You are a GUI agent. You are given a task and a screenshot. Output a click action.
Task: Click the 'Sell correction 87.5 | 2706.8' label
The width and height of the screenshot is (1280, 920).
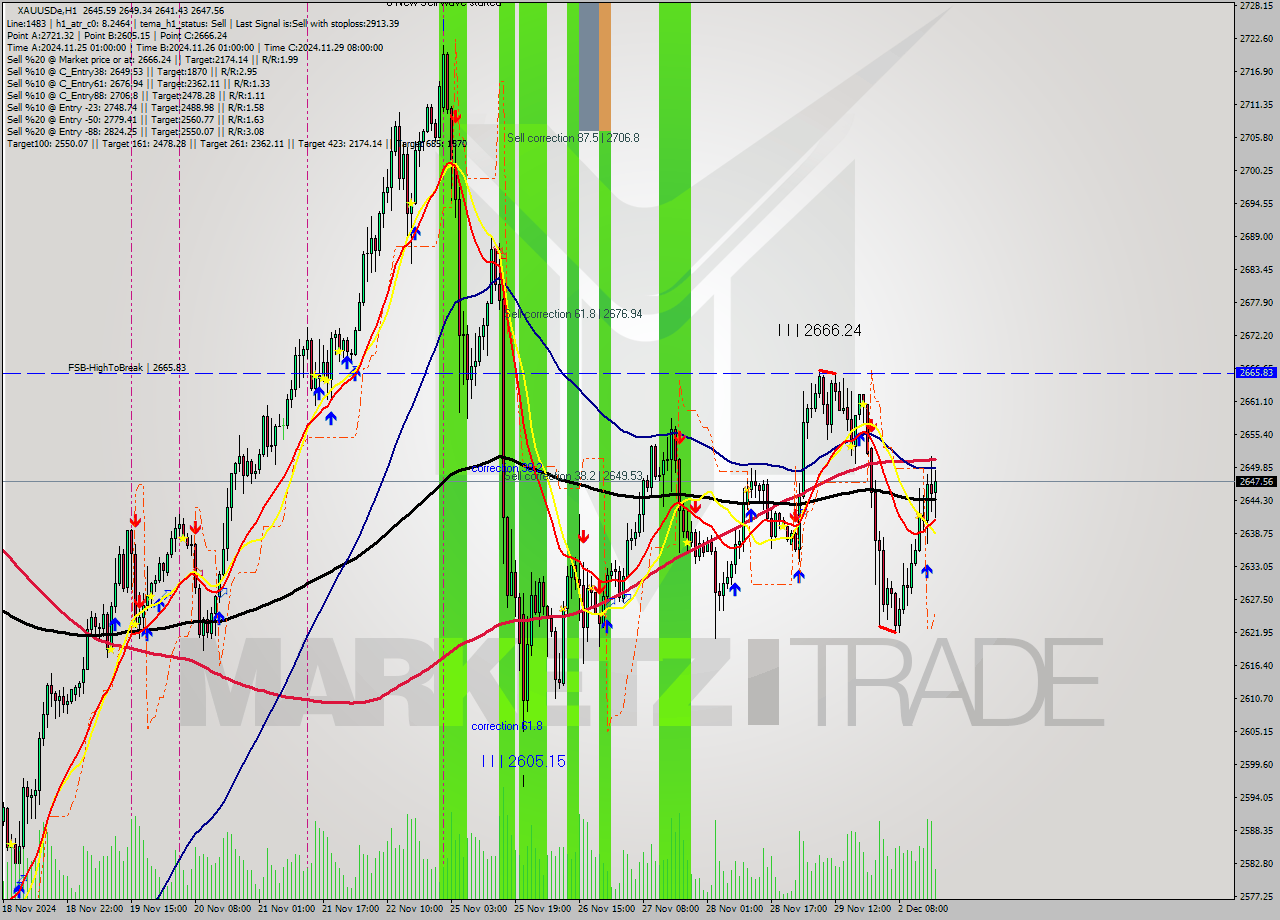point(573,138)
